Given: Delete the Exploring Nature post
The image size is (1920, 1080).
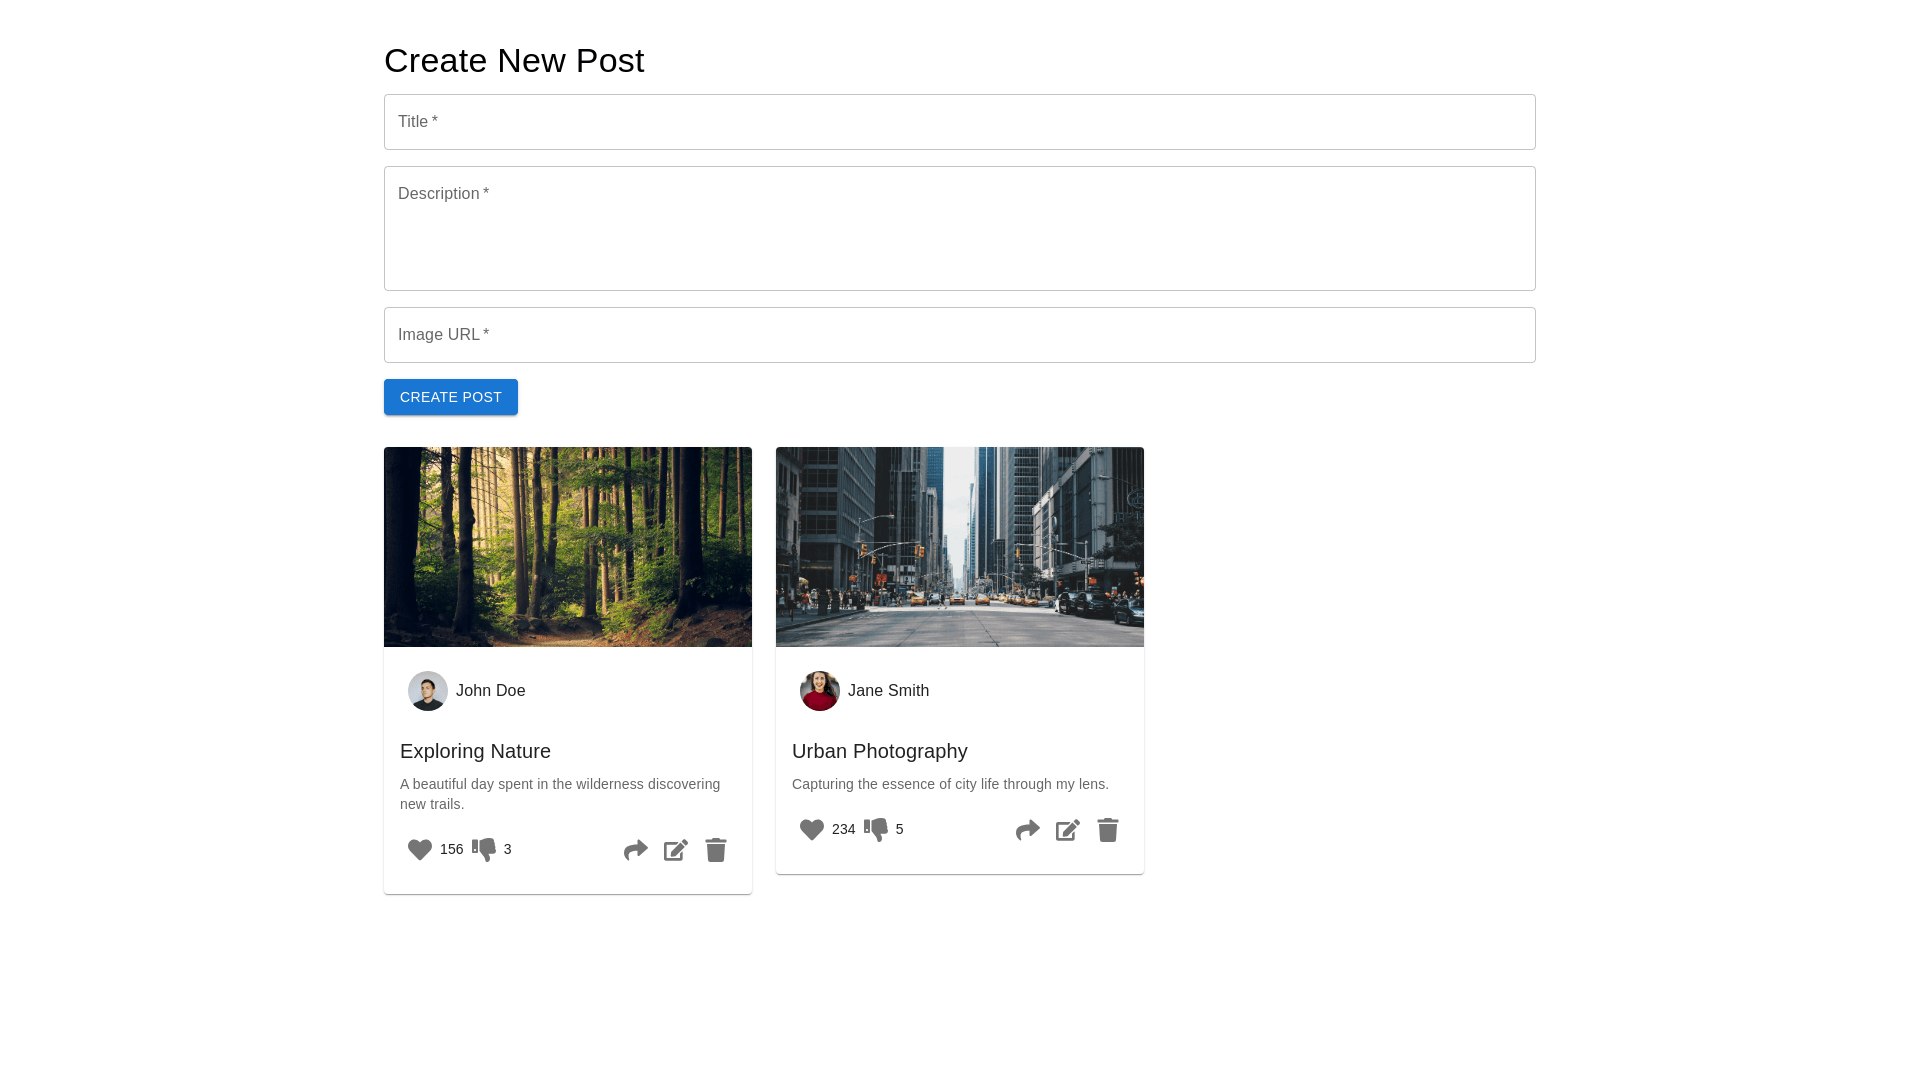Looking at the screenshot, I should [716, 850].
